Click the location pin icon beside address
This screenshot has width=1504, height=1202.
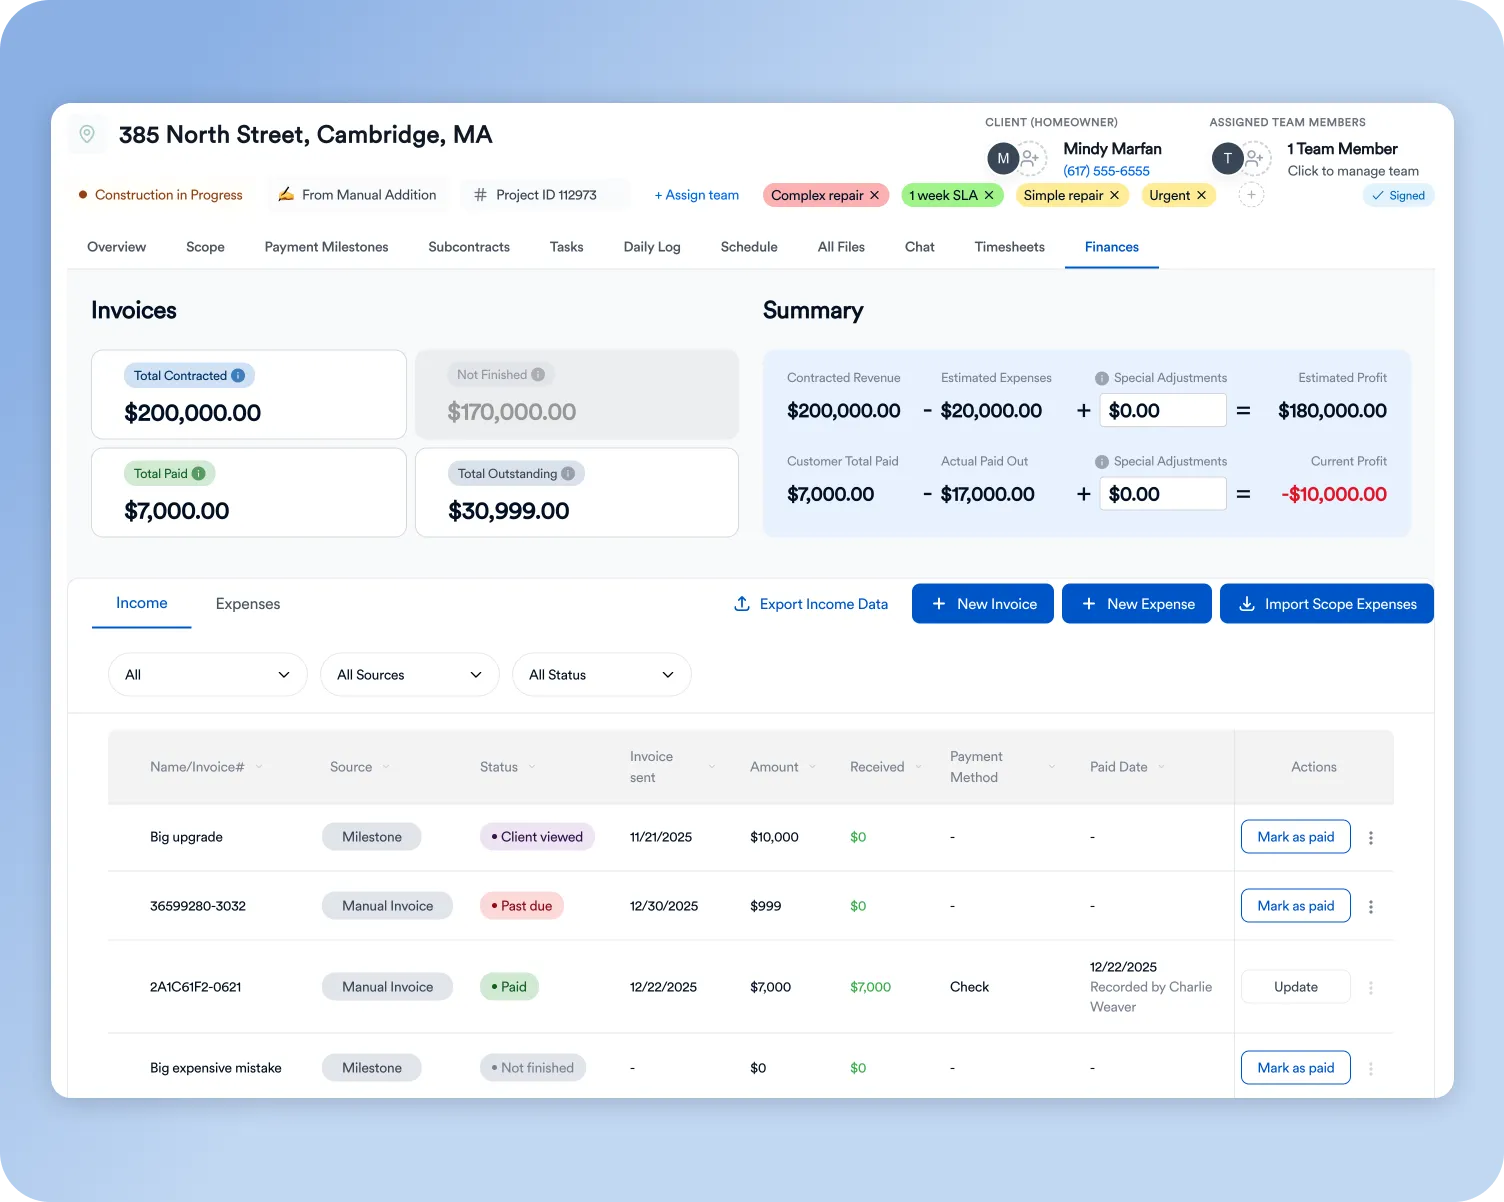pyautogui.click(x=87, y=134)
